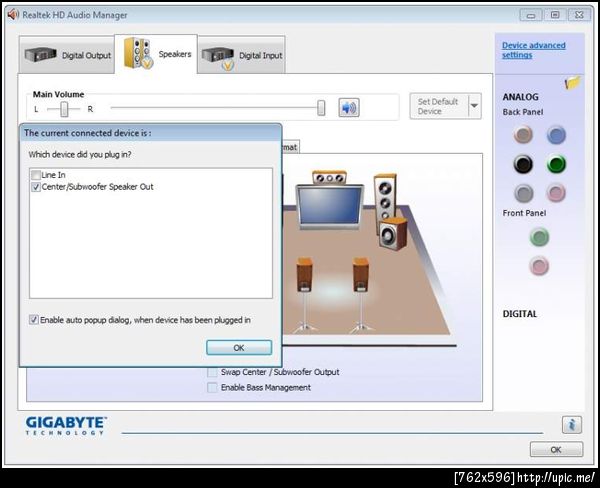Open the information icon near bottom right
The height and width of the screenshot is (488, 600).
[572, 424]
